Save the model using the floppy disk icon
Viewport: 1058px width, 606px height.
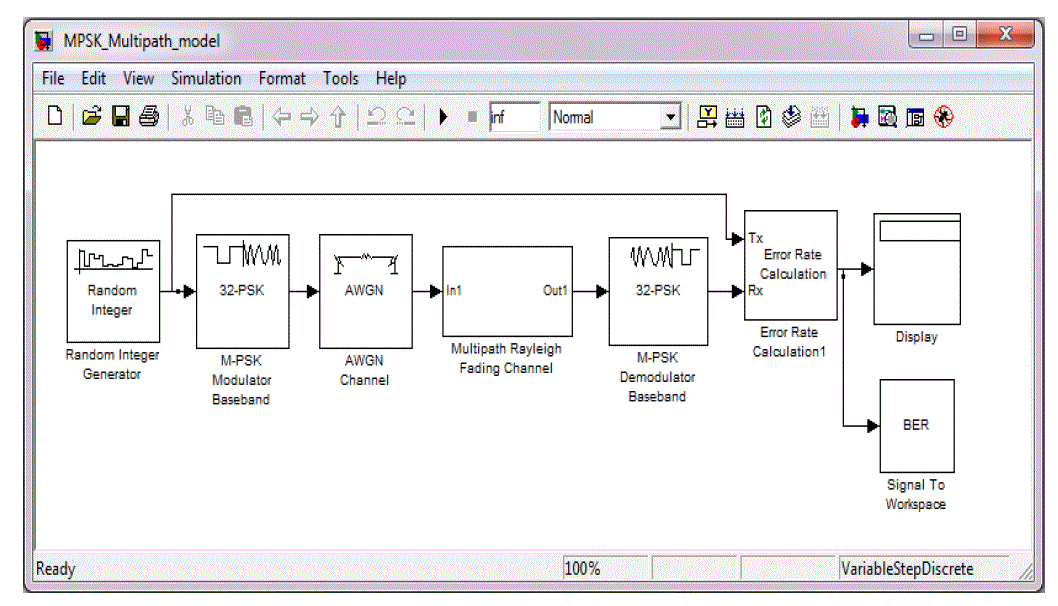tap(120, 118)
